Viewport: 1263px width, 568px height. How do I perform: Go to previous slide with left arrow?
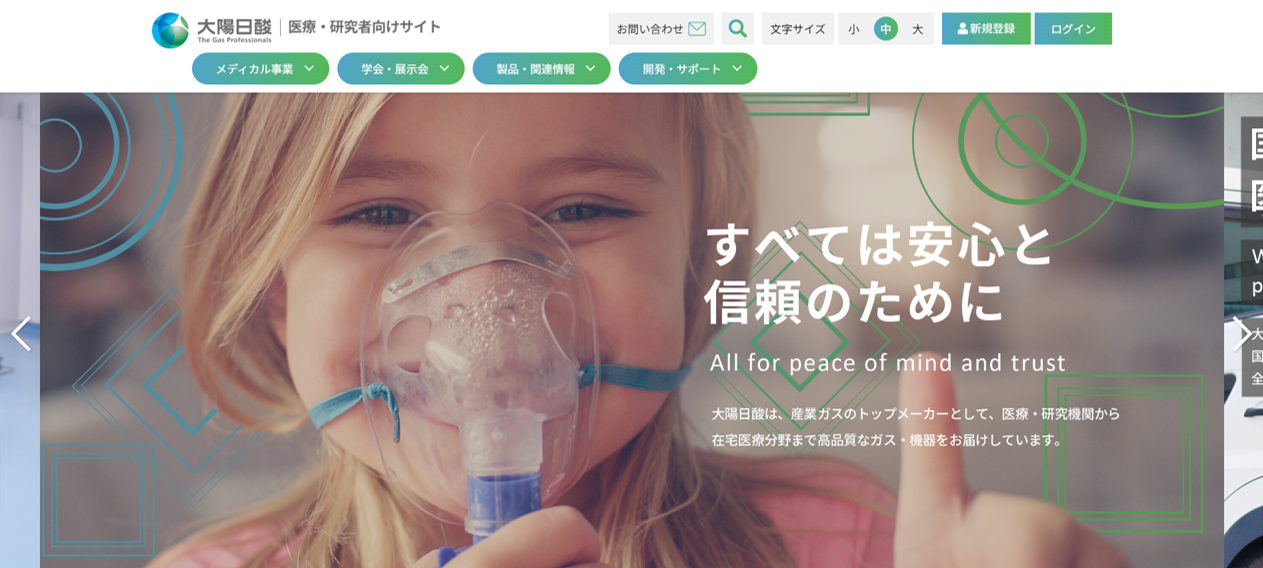click(x=20, y=334)
